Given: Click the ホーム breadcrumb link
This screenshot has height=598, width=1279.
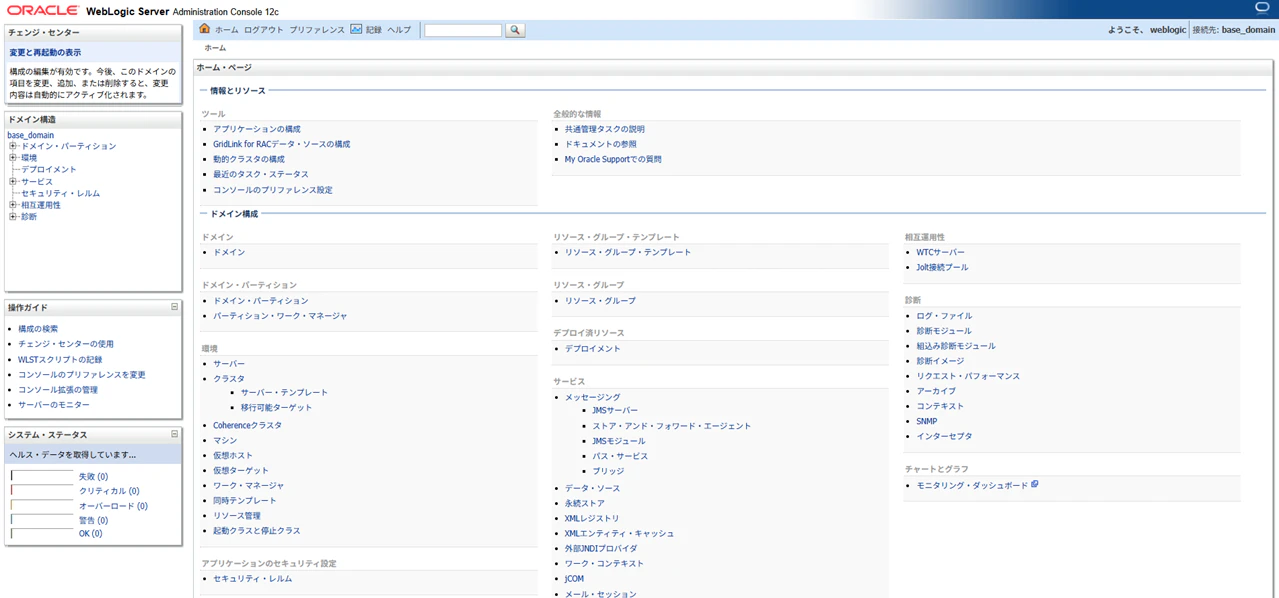Looking at the screenshot, I should point(215,48).
